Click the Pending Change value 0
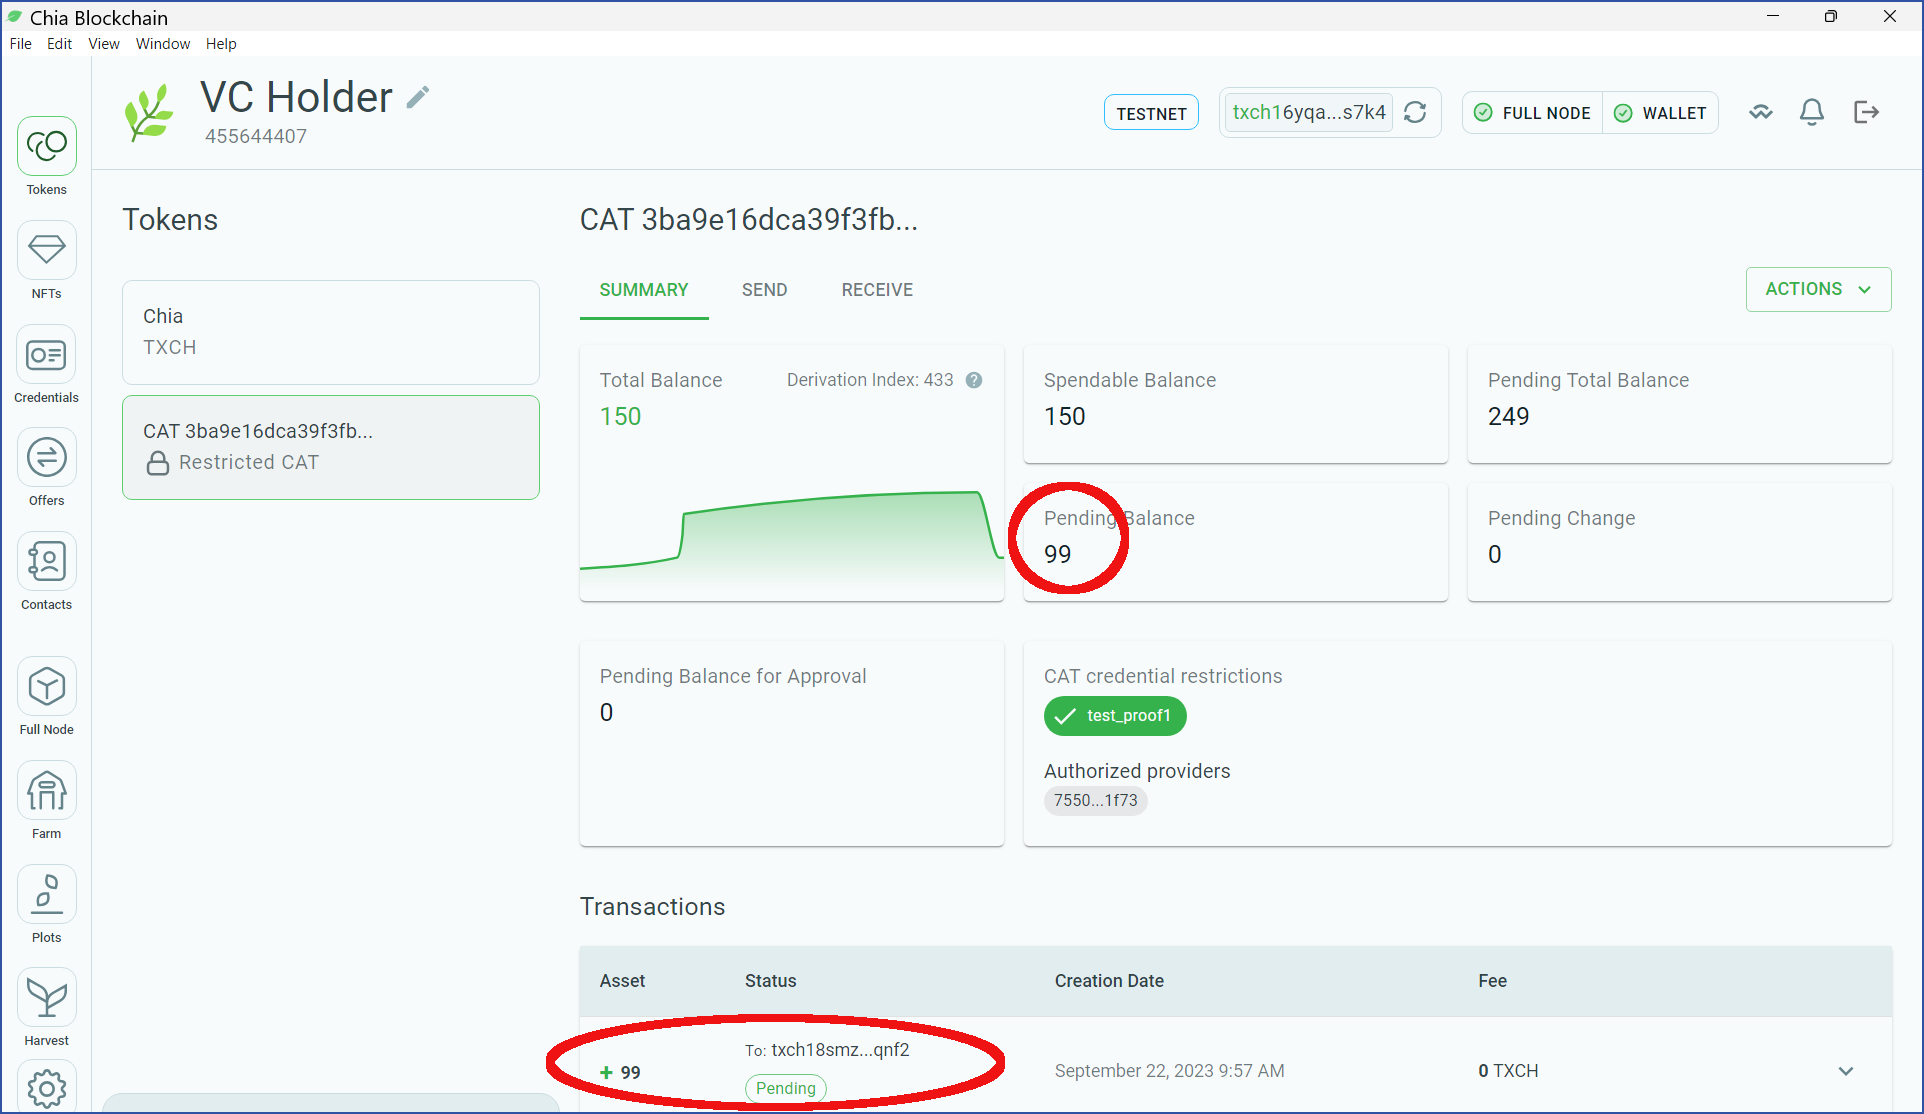The height and width of the screenshot is (1114, 1924). coord(1495,555)
